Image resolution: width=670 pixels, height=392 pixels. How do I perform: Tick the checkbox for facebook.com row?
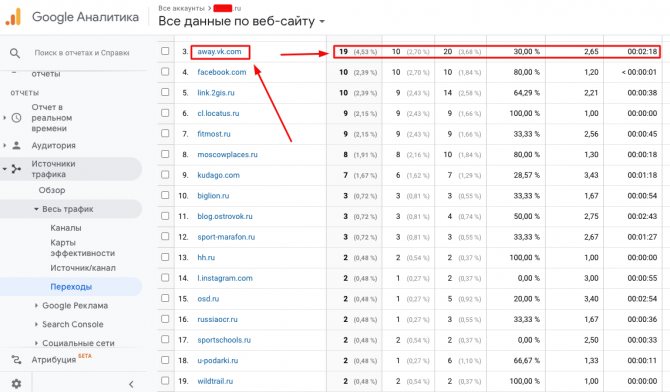pyautogui.click(x=165, y=71)
